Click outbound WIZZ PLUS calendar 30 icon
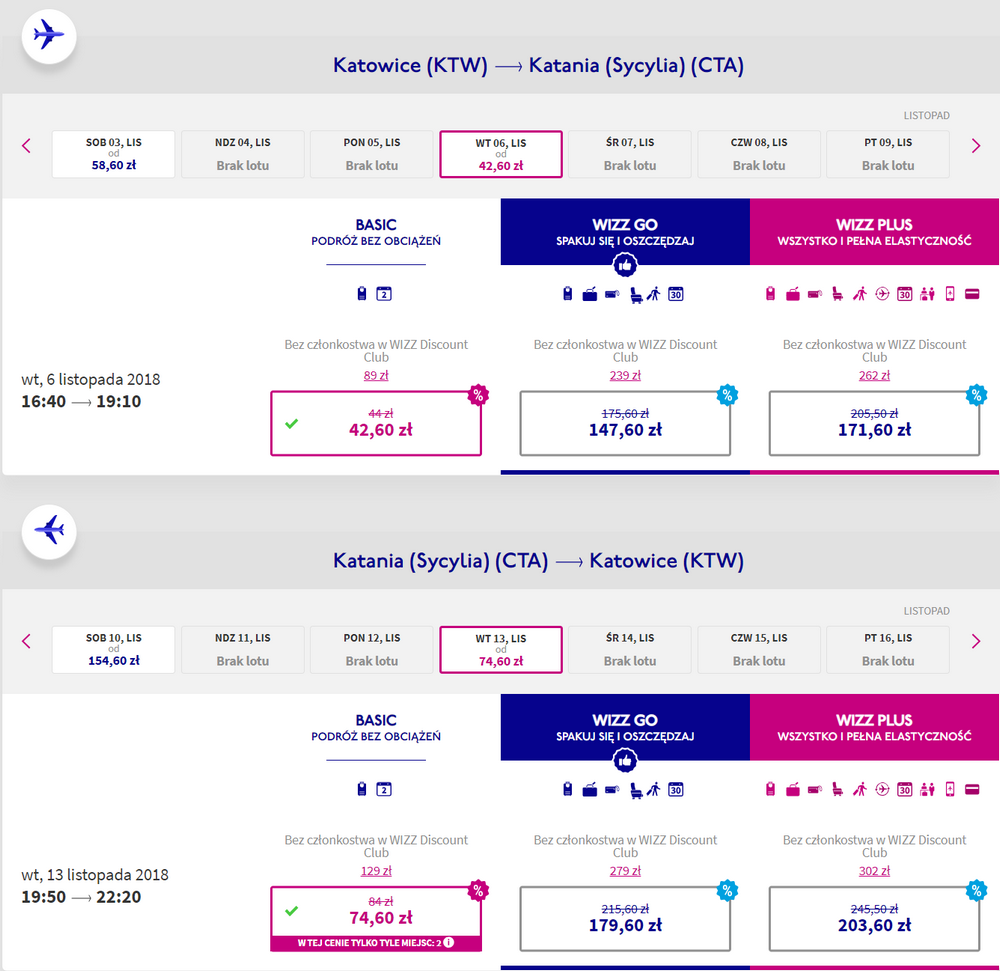 (x=904, y=294)
